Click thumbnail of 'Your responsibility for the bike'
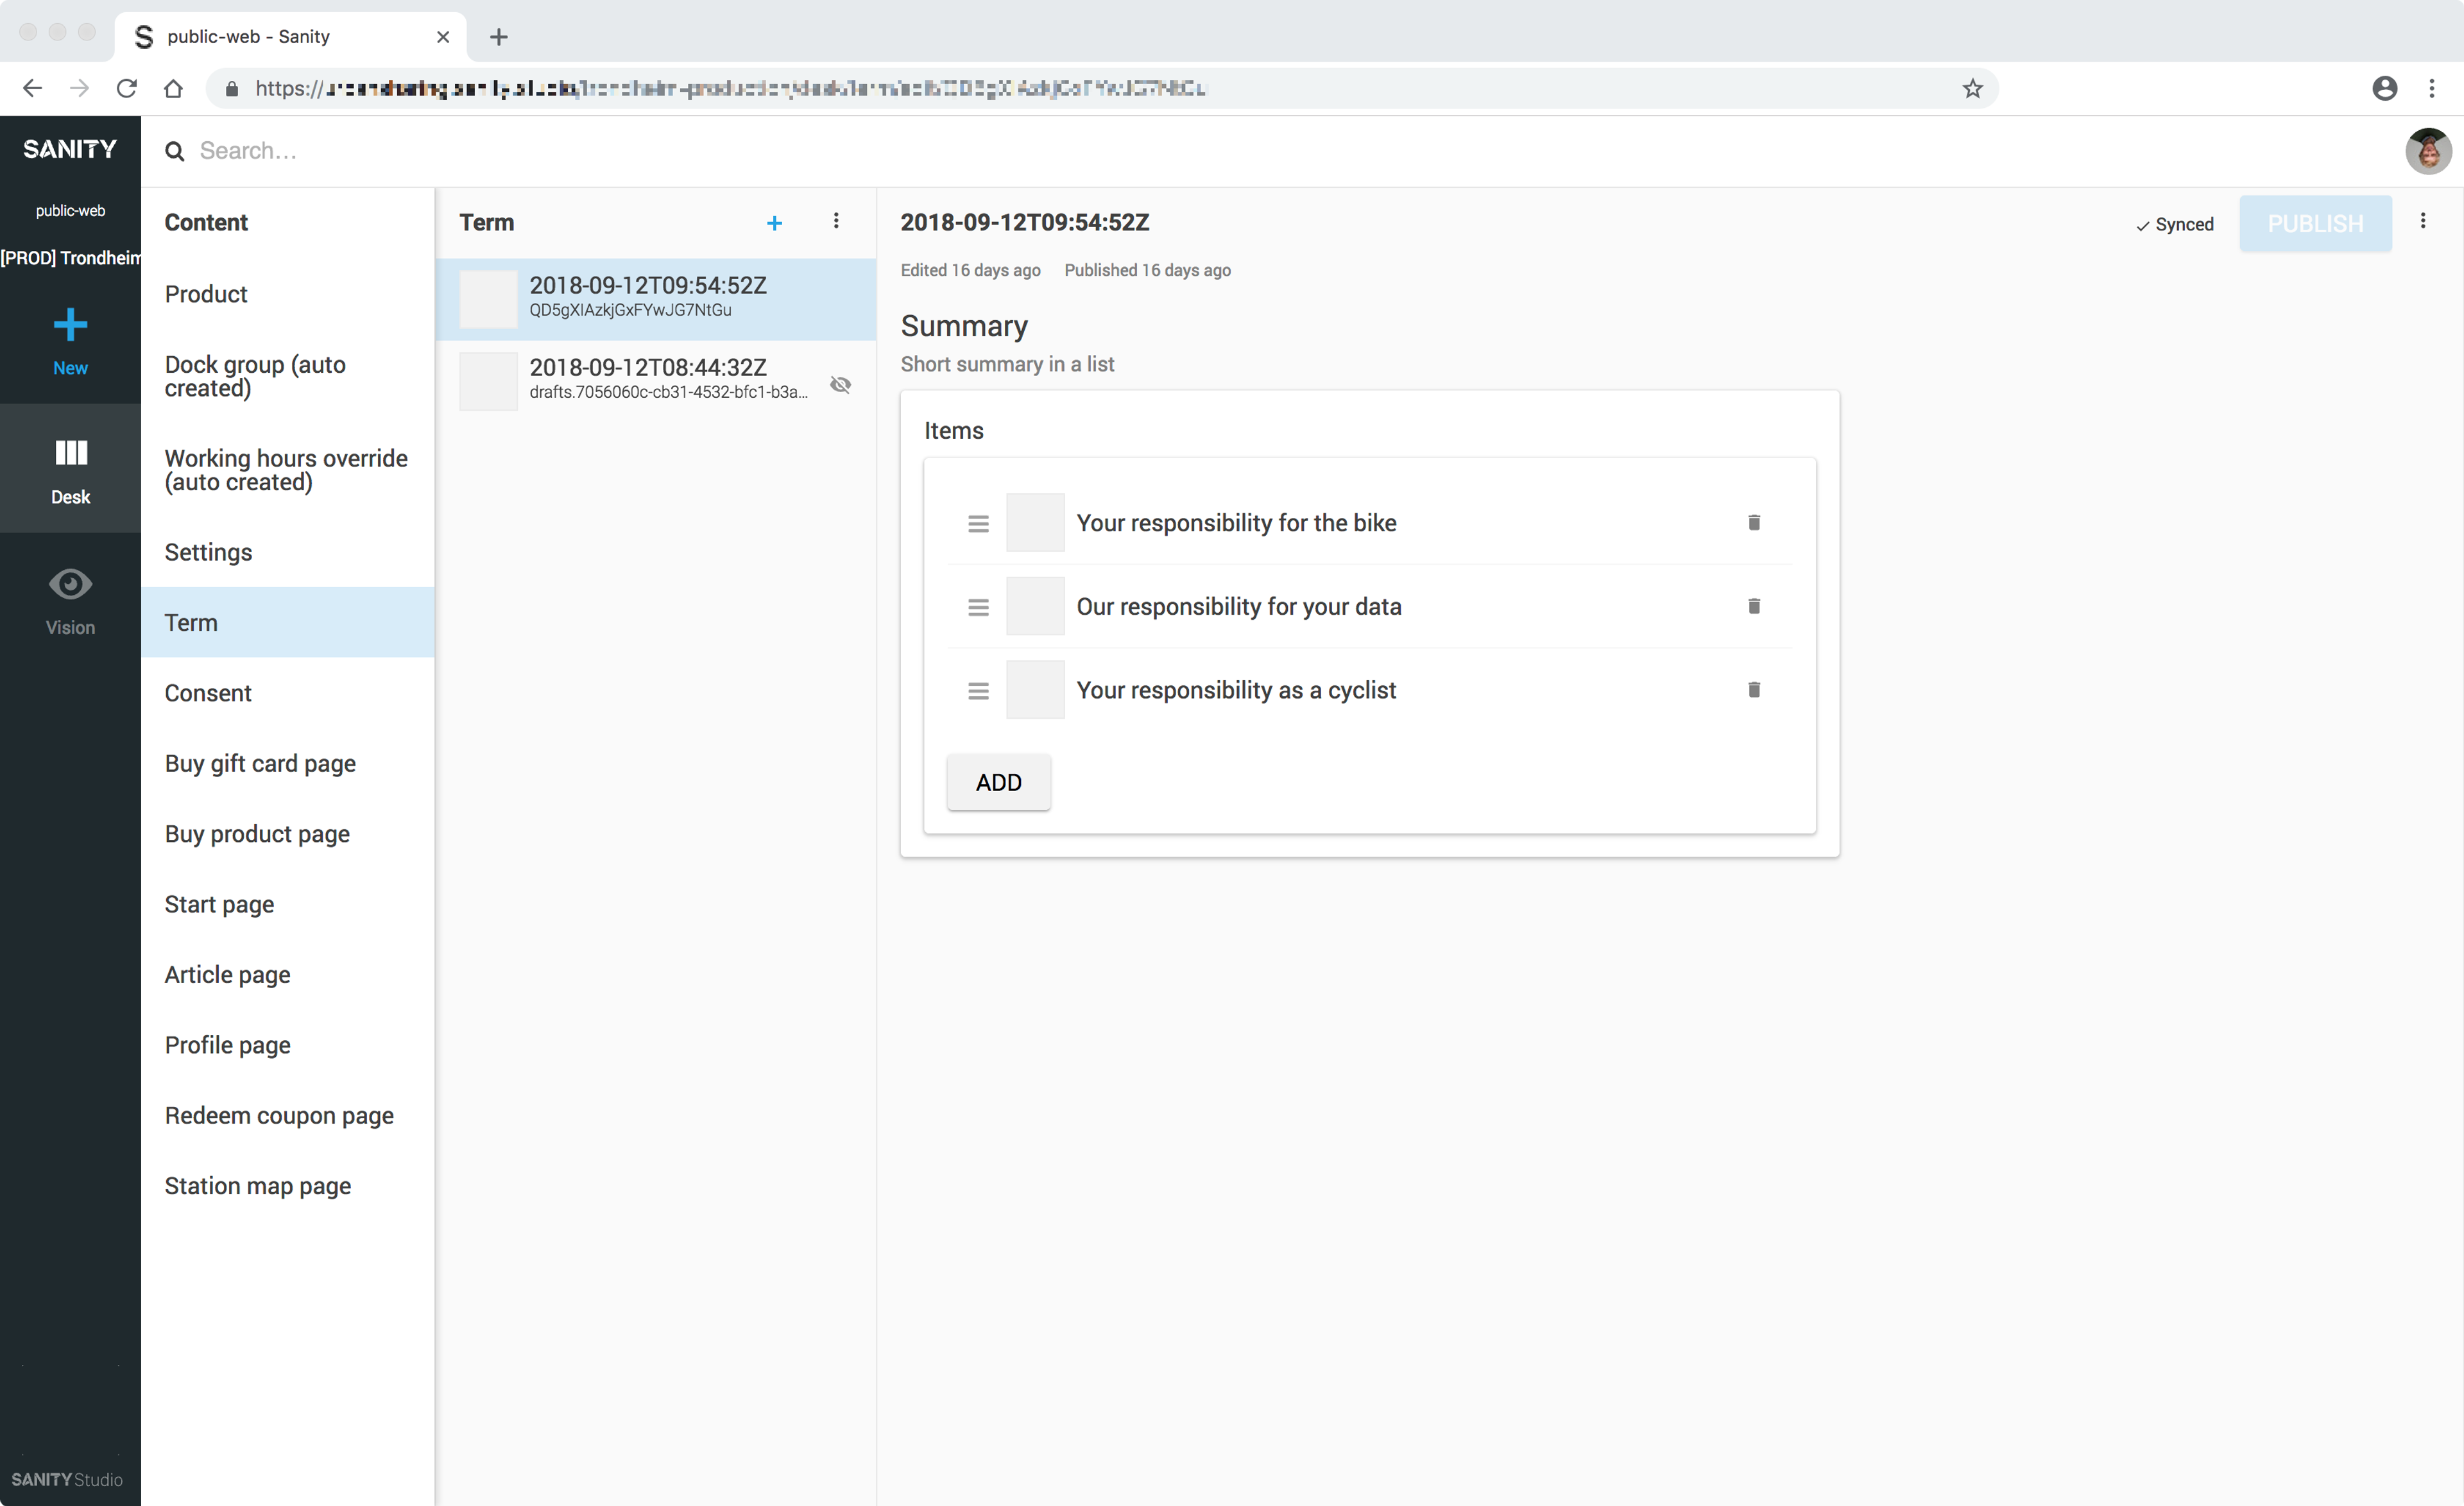This screenshot has height=1506, width=2464. click(1035, 523)
